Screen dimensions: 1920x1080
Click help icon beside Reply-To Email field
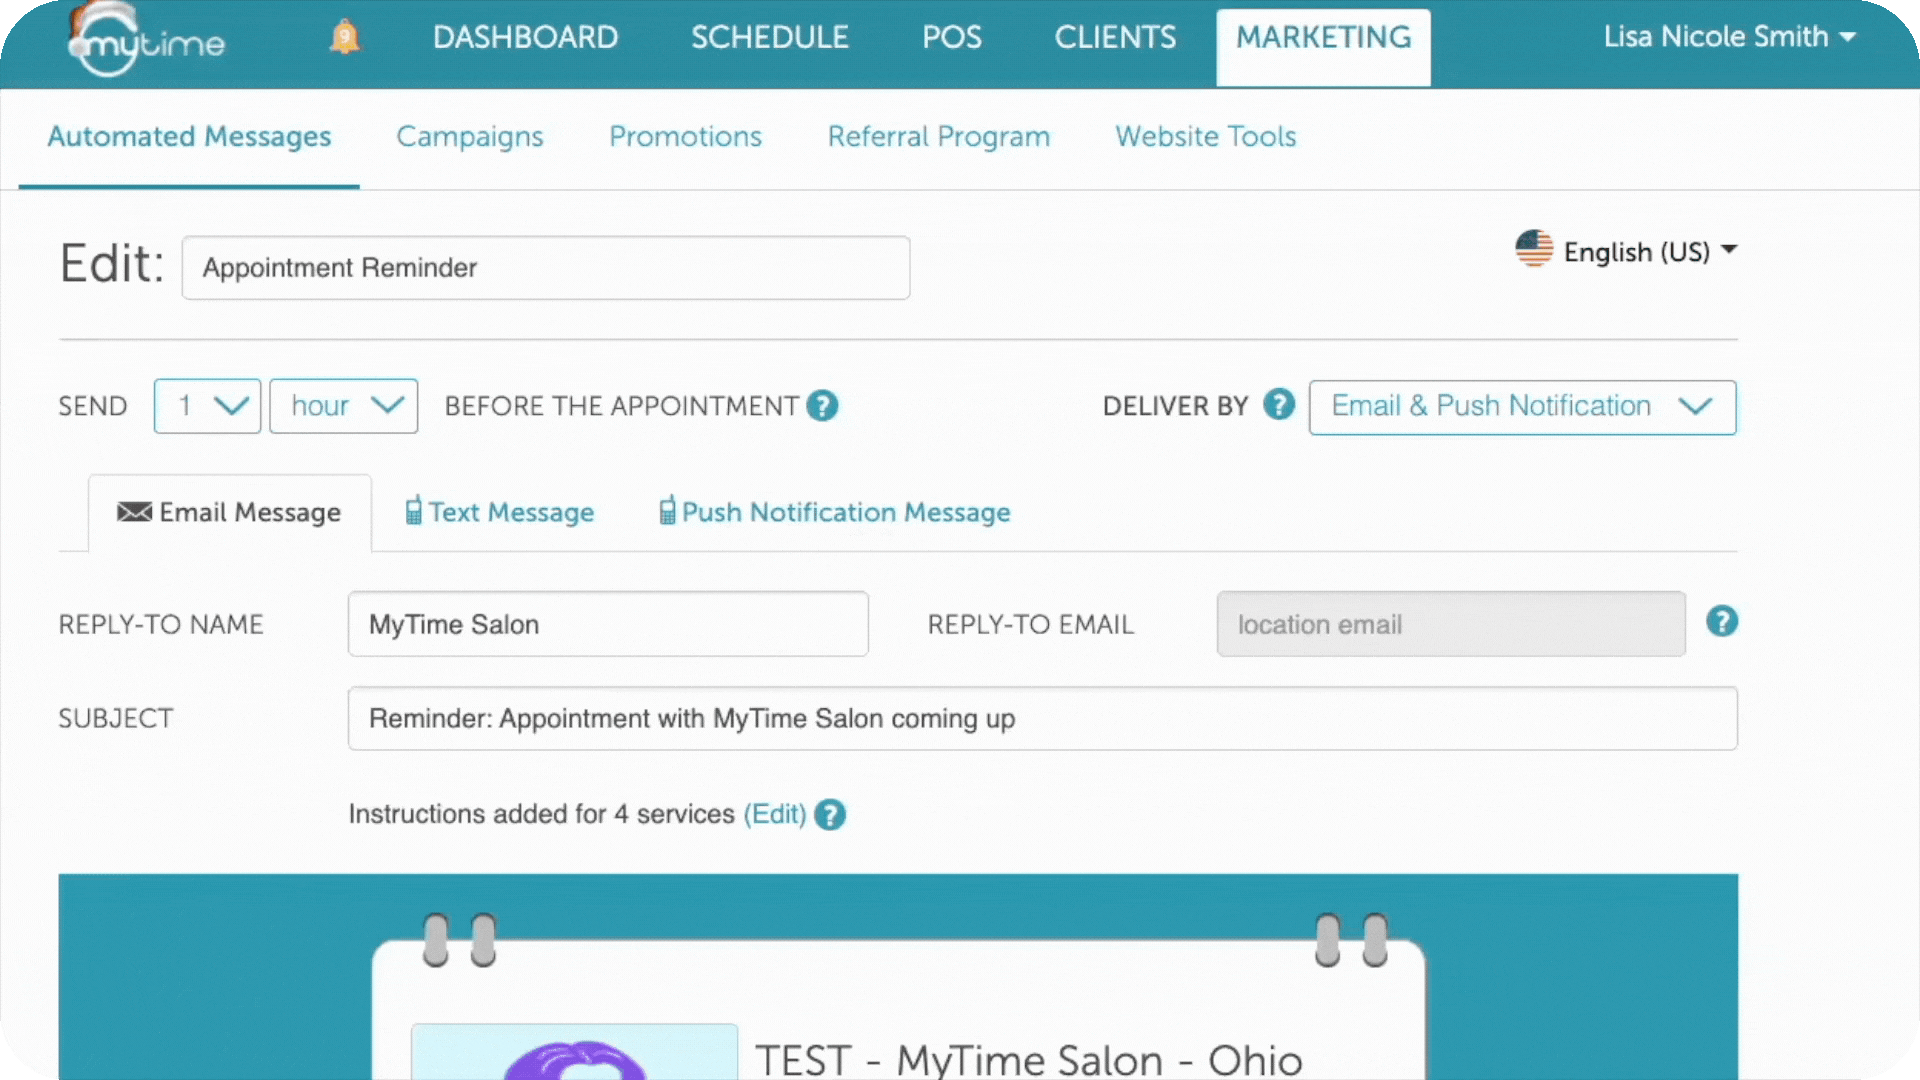tap(1722, 622)
